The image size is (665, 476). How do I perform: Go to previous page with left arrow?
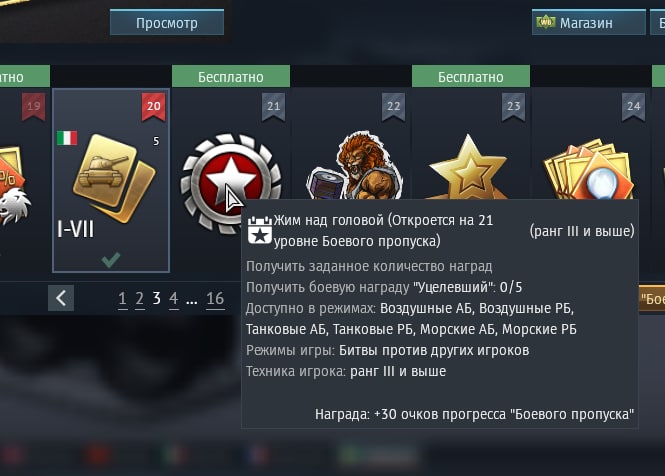61,298
